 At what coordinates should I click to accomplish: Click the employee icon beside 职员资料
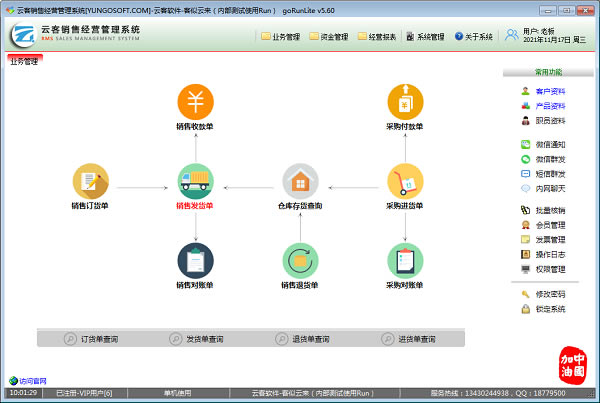click(x=526, y=121)
